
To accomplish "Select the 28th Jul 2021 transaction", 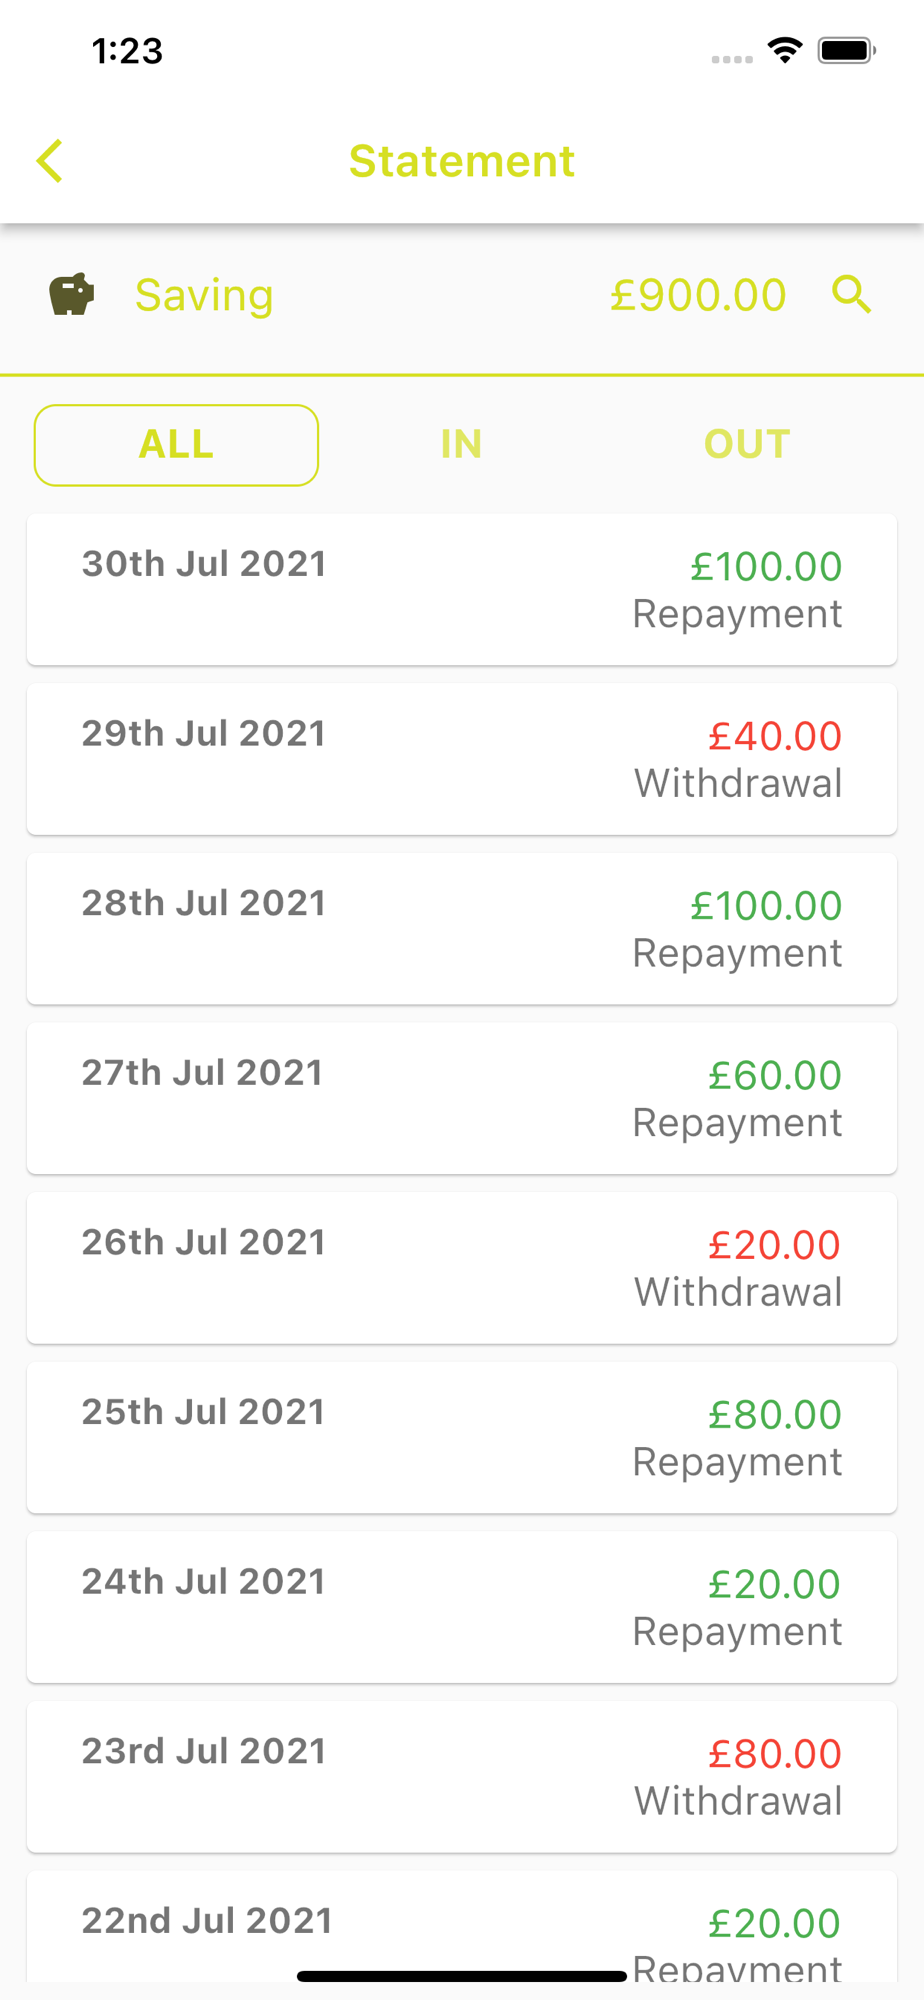I will 461,929.
